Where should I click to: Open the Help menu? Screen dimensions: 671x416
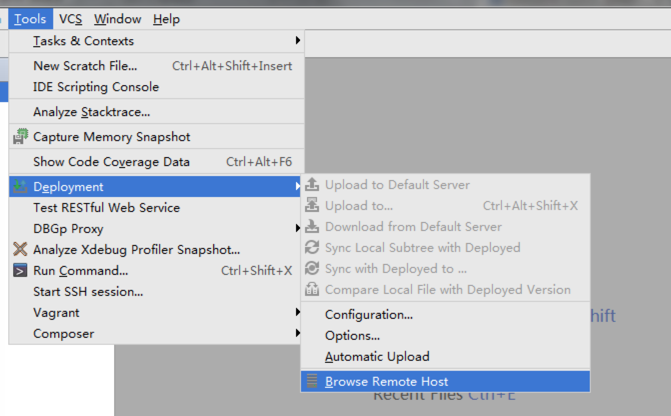(167, 19)
